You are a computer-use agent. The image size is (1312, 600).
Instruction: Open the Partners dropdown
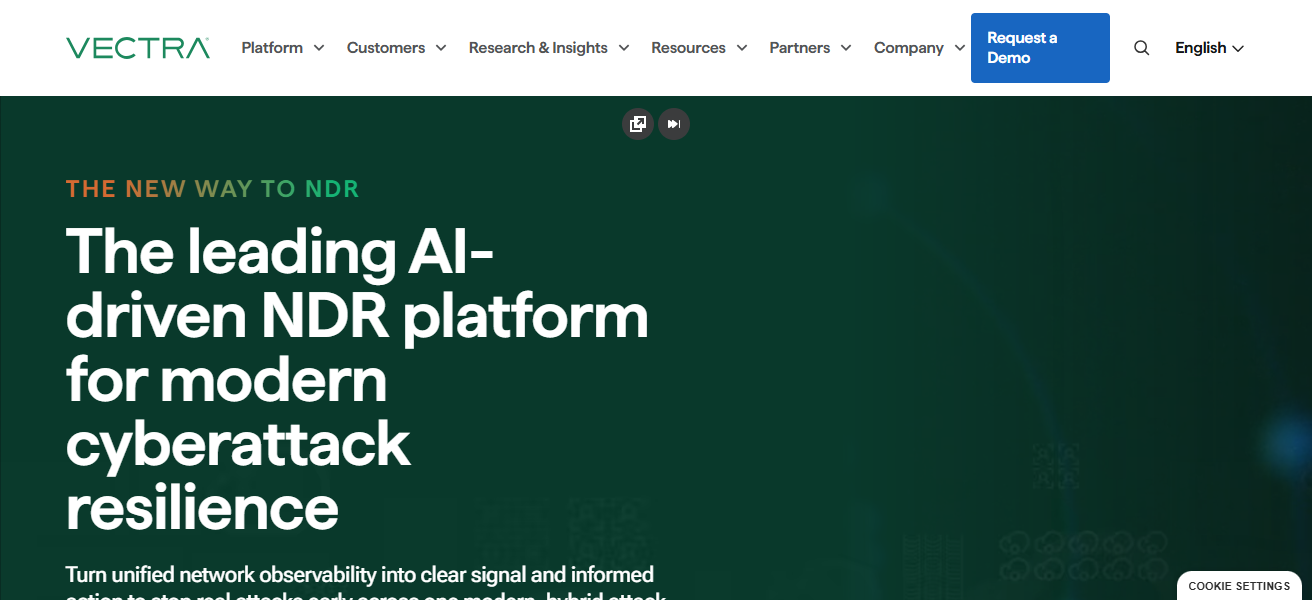[x=799, y=47]
